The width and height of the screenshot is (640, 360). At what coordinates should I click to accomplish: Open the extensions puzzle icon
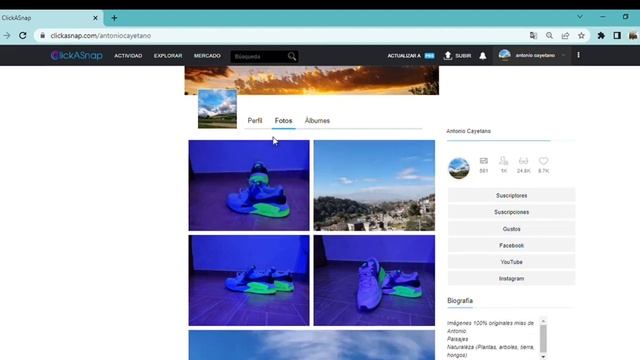(601, 36)
